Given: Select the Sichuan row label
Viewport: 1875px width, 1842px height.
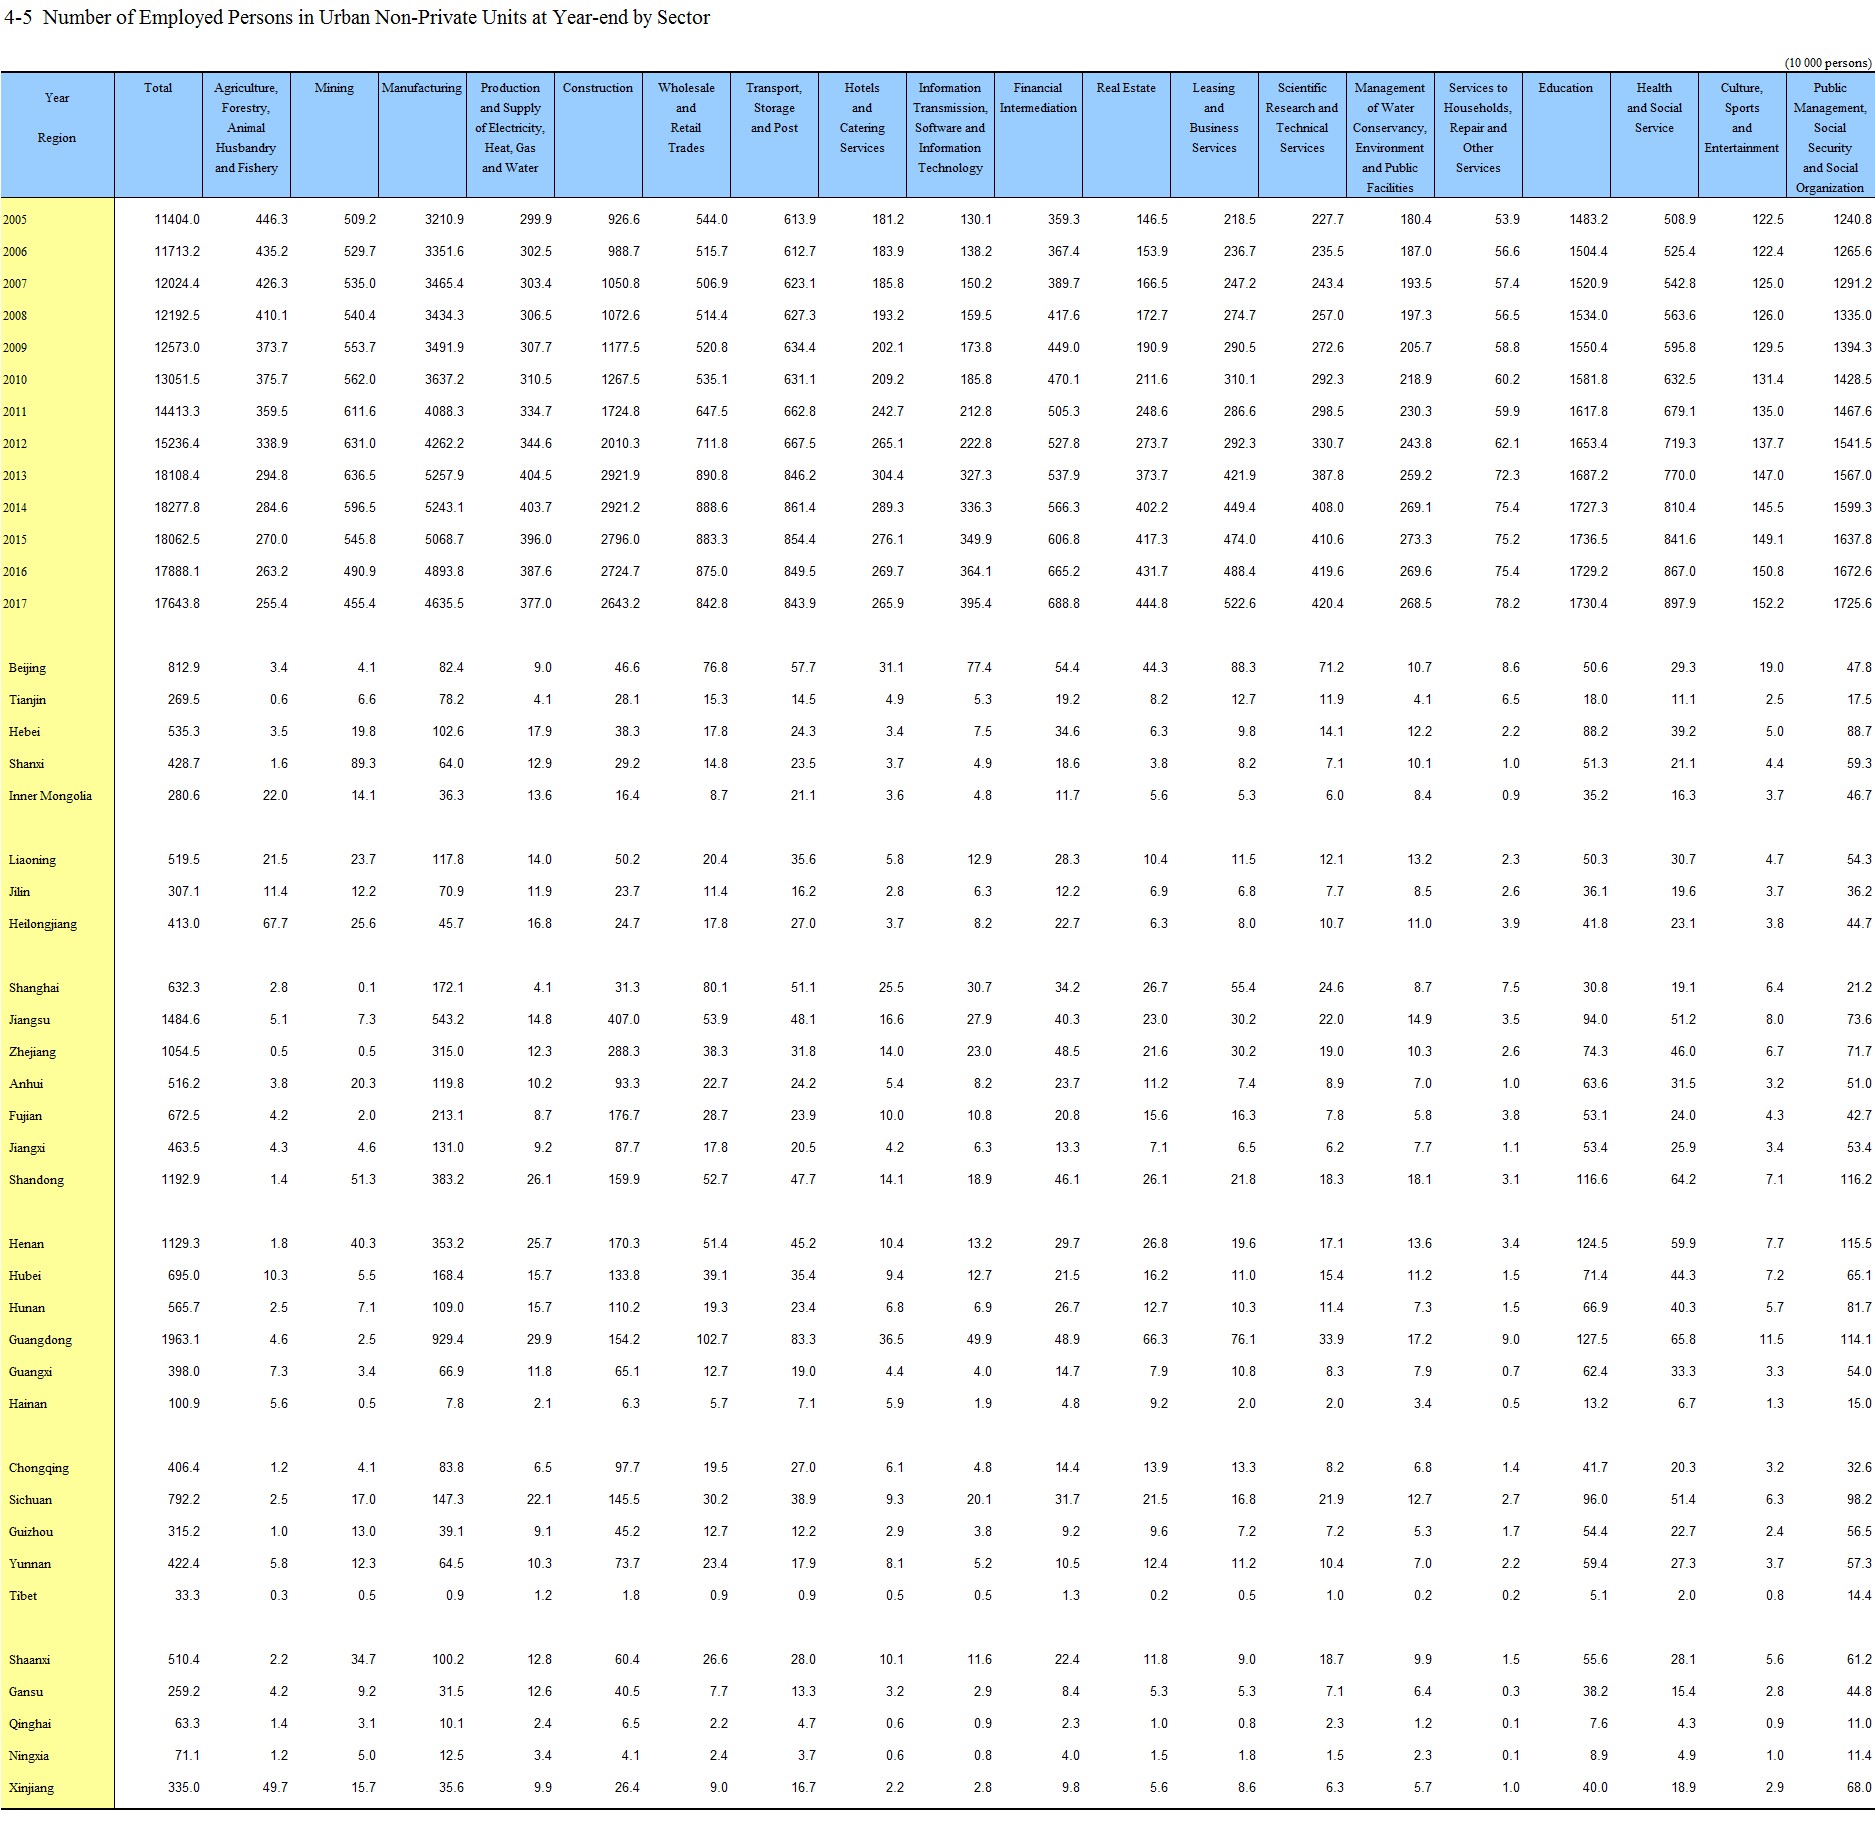Looking at the screenshot, I should click(x=30, y=1500).
